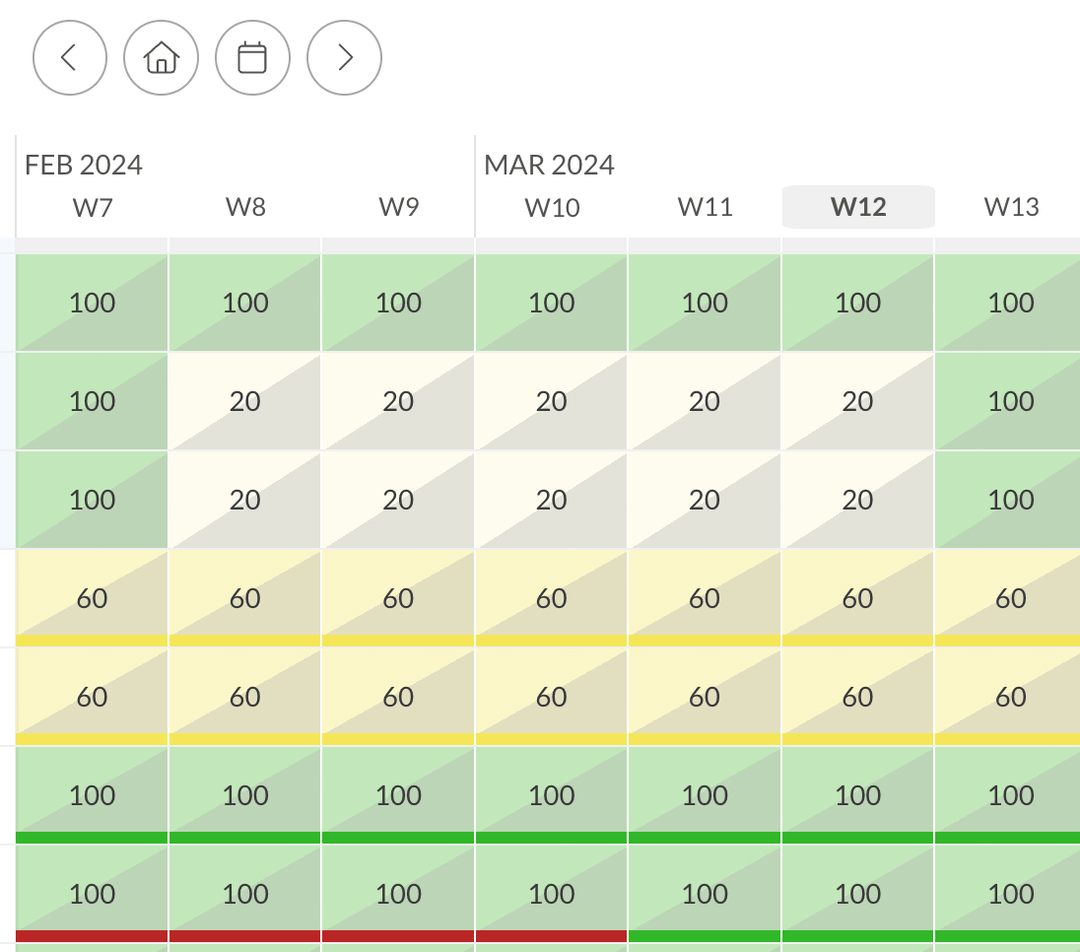The width and height of the screenshot is (1080, 952).
Task: Select the home icon to return to today
Action: tap(160, 58)
